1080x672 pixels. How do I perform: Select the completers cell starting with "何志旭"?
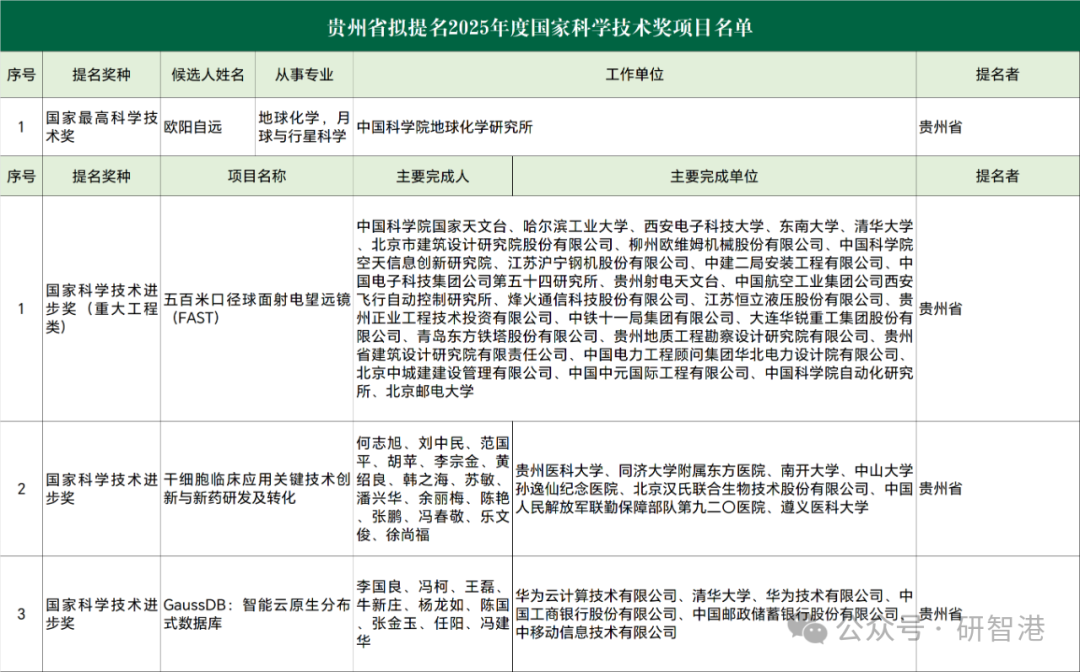(x=432, y=489)
